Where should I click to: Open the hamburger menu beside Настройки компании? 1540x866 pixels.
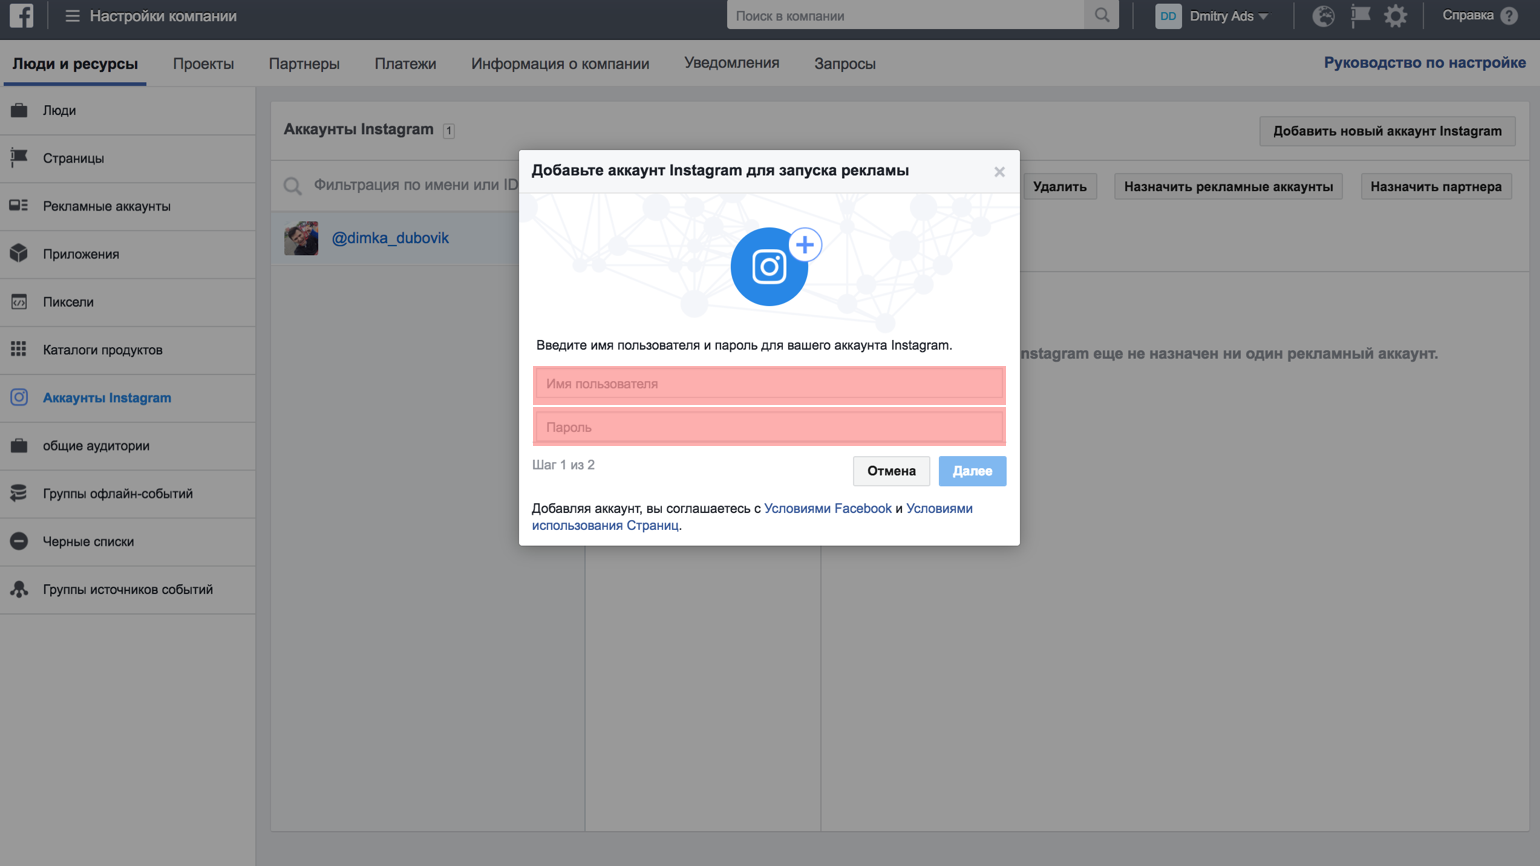[x=72, y=16]
